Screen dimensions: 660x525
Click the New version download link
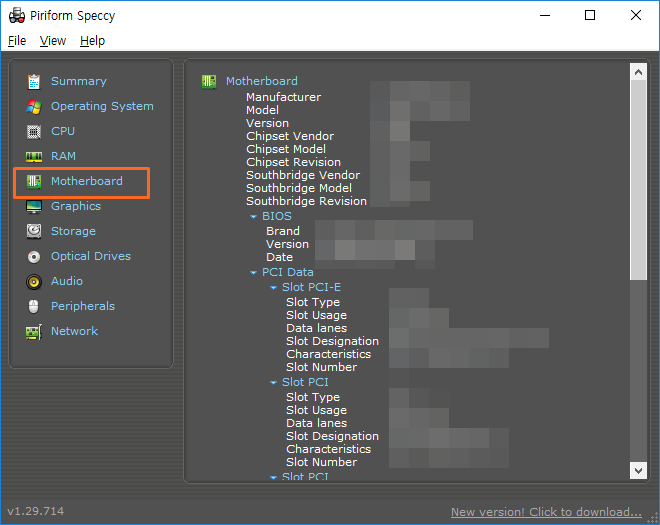pyautogui.click(x=546, y=512)
